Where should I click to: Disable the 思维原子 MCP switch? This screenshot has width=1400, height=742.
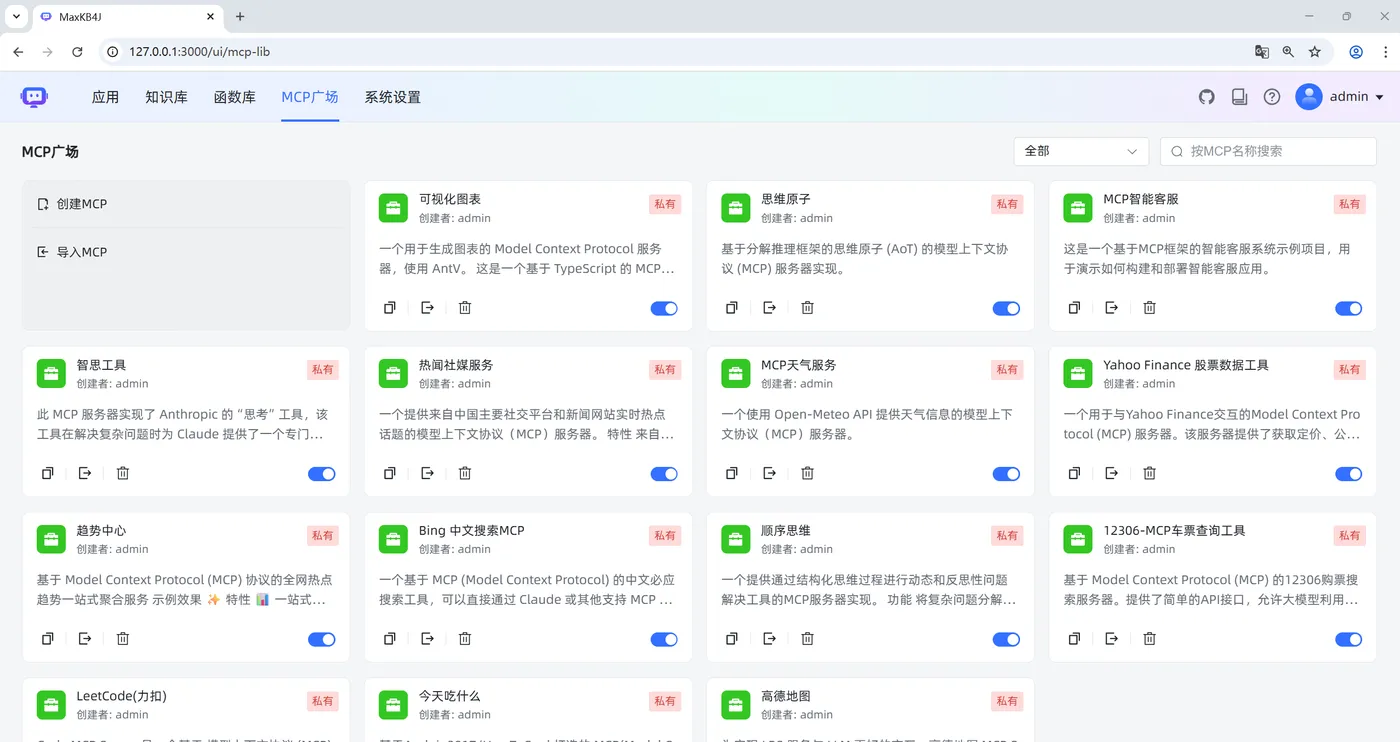click(x=1006, y=308)
